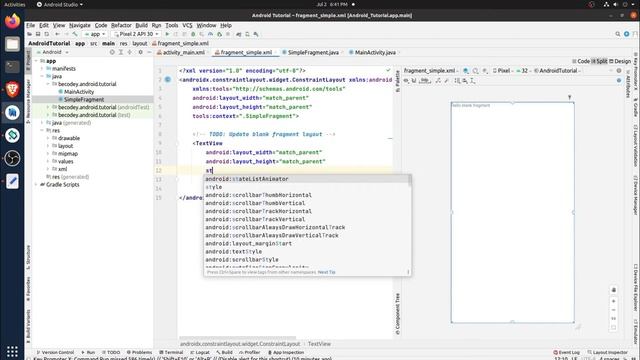
Task: Click the Save All toolbar icon
Action: [x=38, y=34]
